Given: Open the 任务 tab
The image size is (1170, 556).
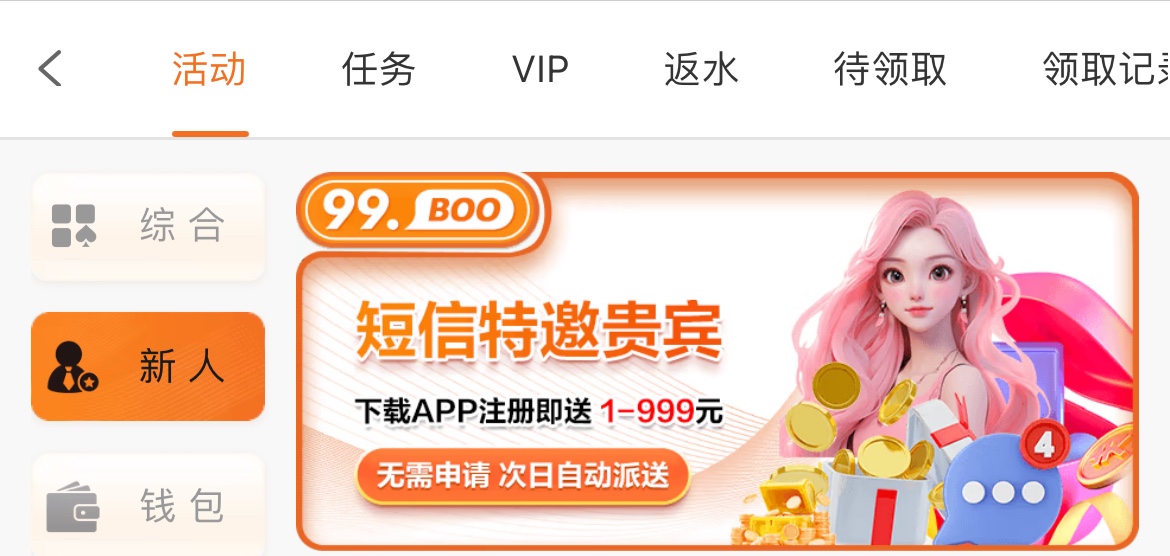Looking at the screenshot, I should point(378,69).
